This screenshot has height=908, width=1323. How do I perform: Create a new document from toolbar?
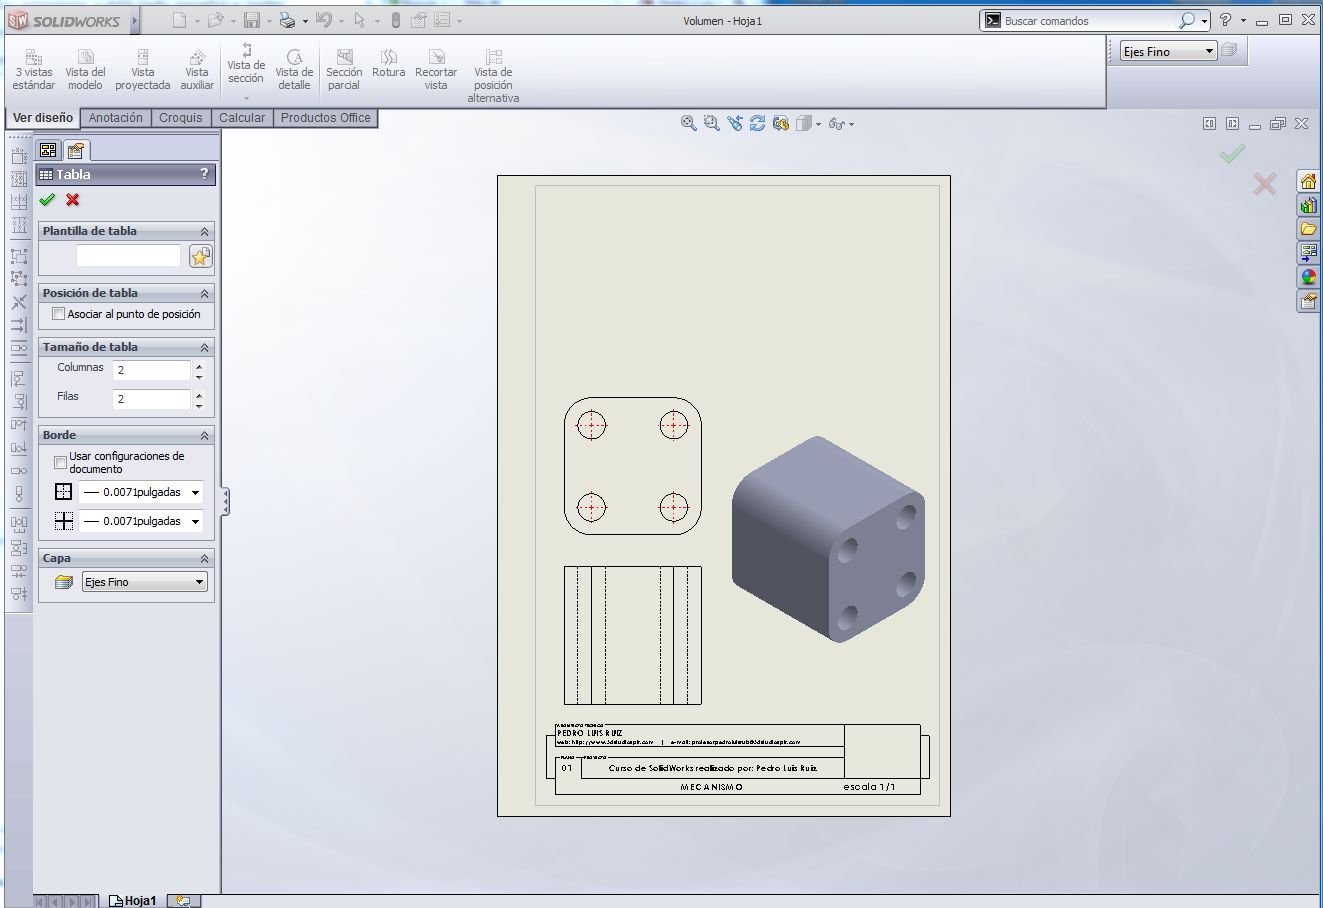click(179, 20)
